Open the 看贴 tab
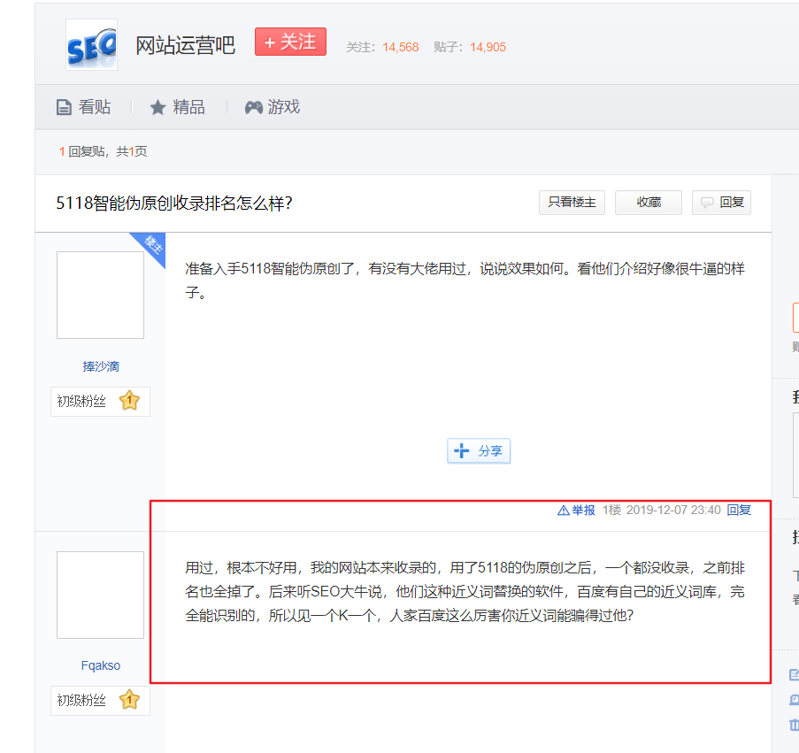Image resolution: width=799 pixels, height=753 pixels. [84, 107]
